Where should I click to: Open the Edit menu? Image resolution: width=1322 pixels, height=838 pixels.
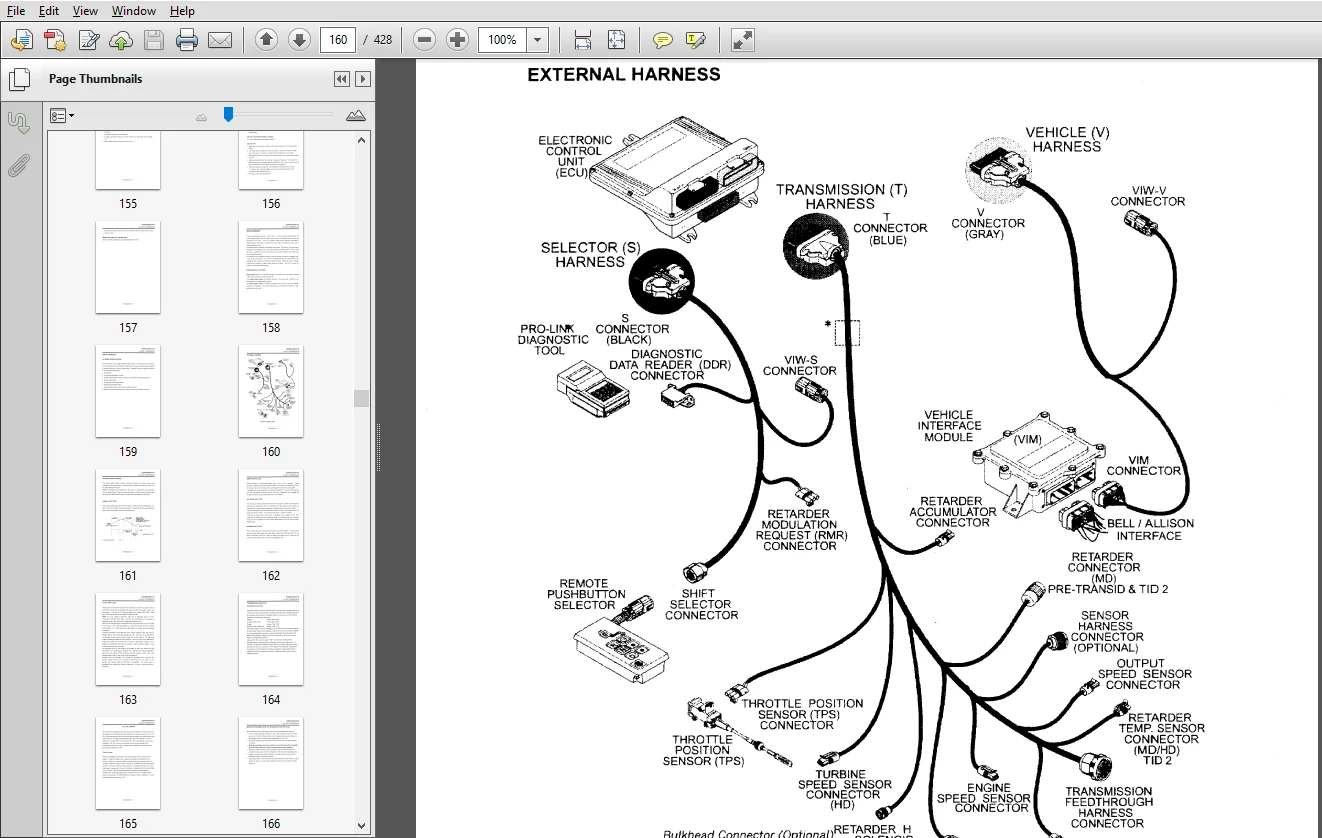(49, 11)
